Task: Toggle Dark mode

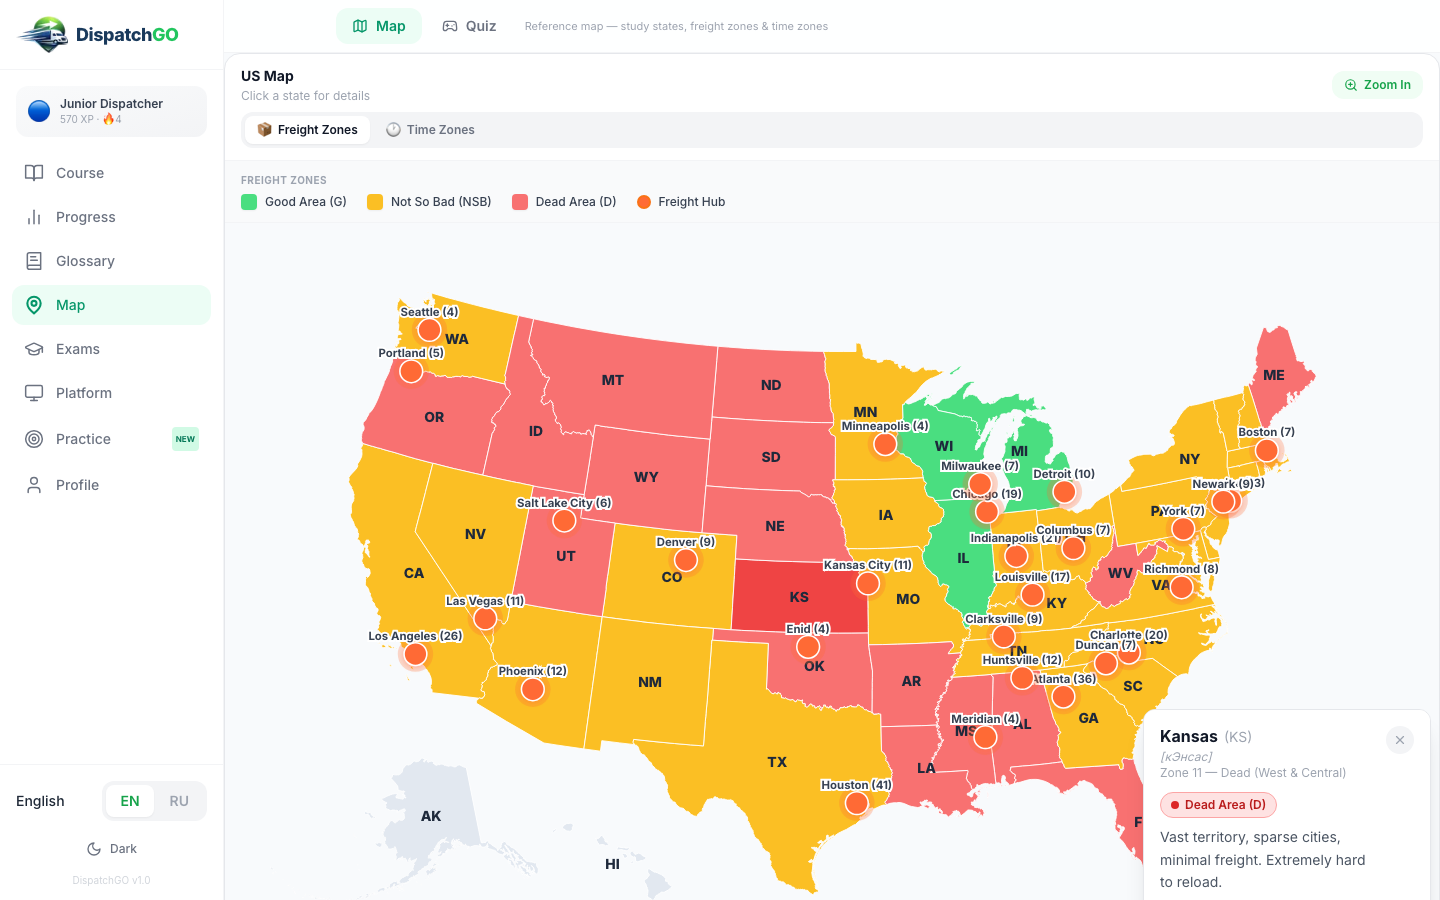Action: point(112,849)
